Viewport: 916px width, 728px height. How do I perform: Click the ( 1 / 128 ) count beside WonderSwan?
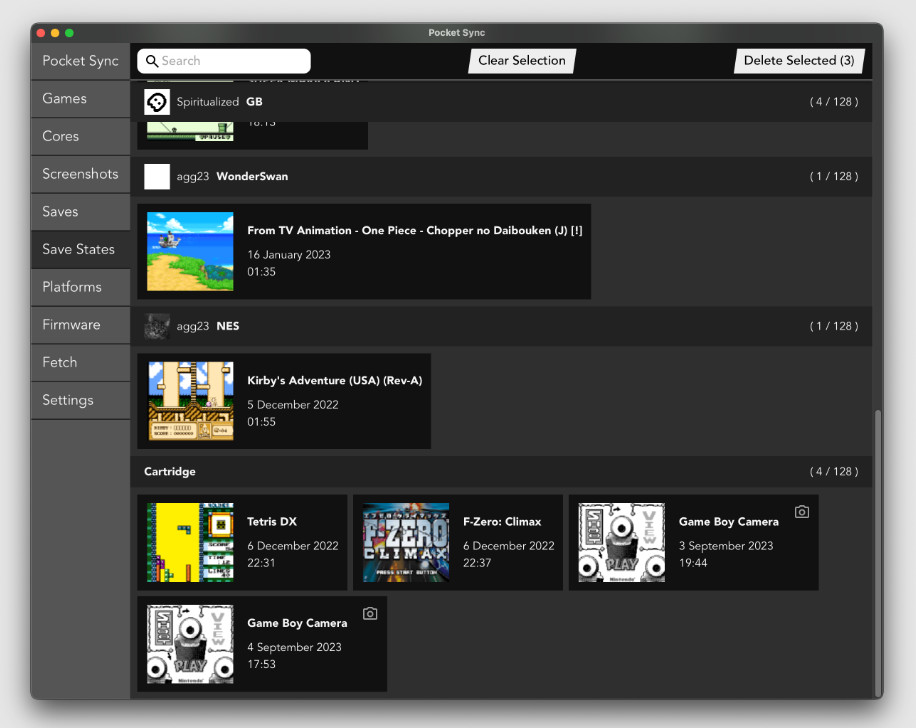(834, 176)
